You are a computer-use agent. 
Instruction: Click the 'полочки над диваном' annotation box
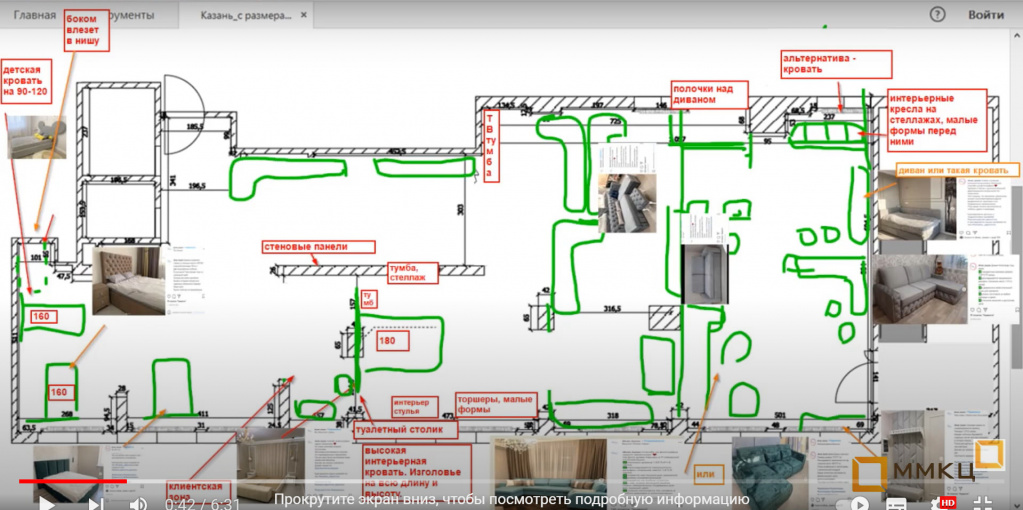(x=709, y=95)
